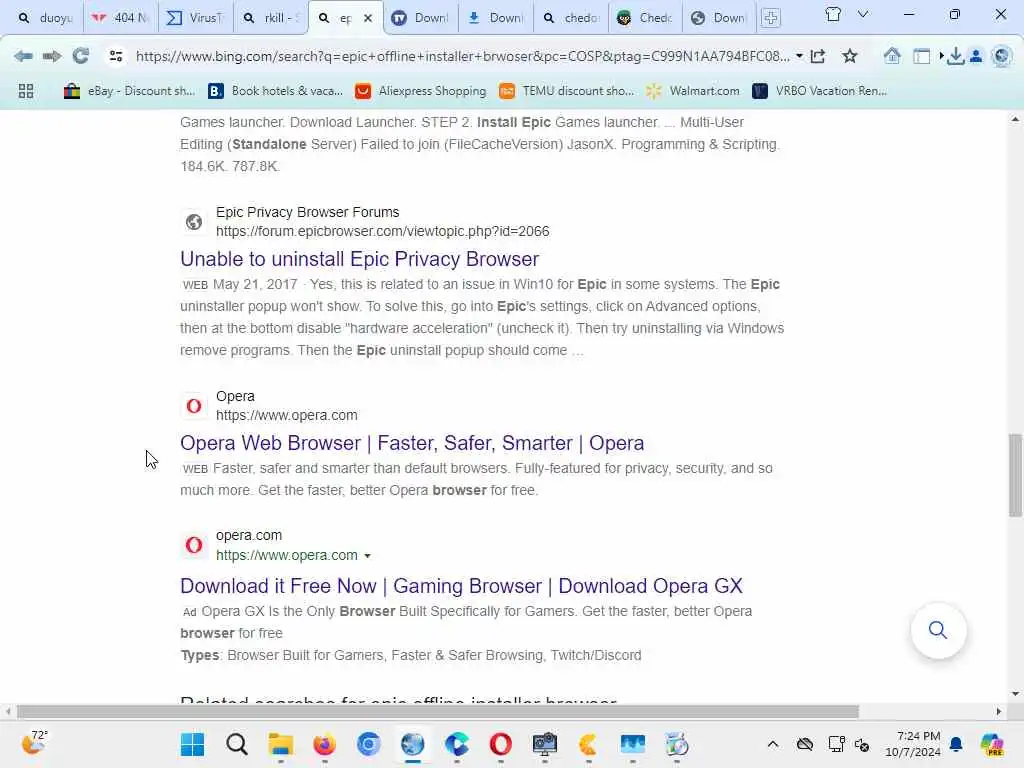The height and width of the screenshot is (768, 1024).
Task: Open the weather widget showing 72°
Action: click(34, 743)
